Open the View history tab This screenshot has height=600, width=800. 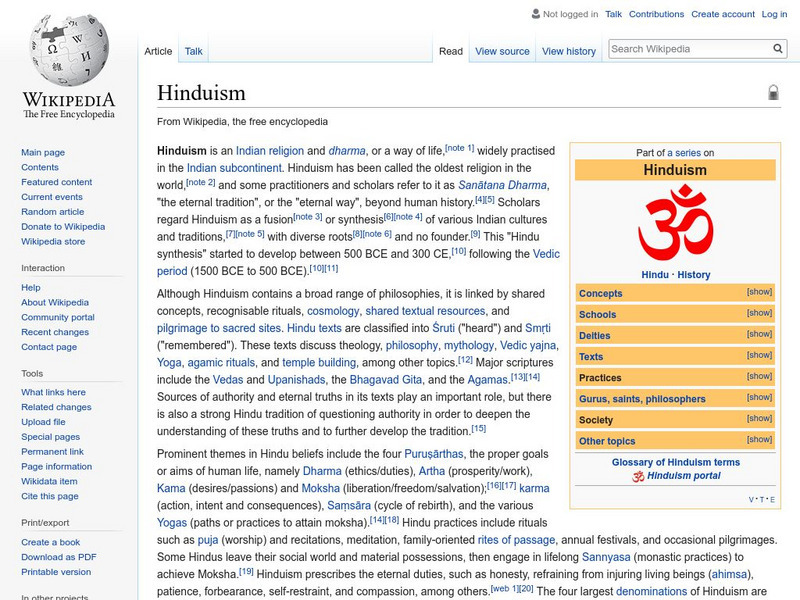[x=569, y=51]
